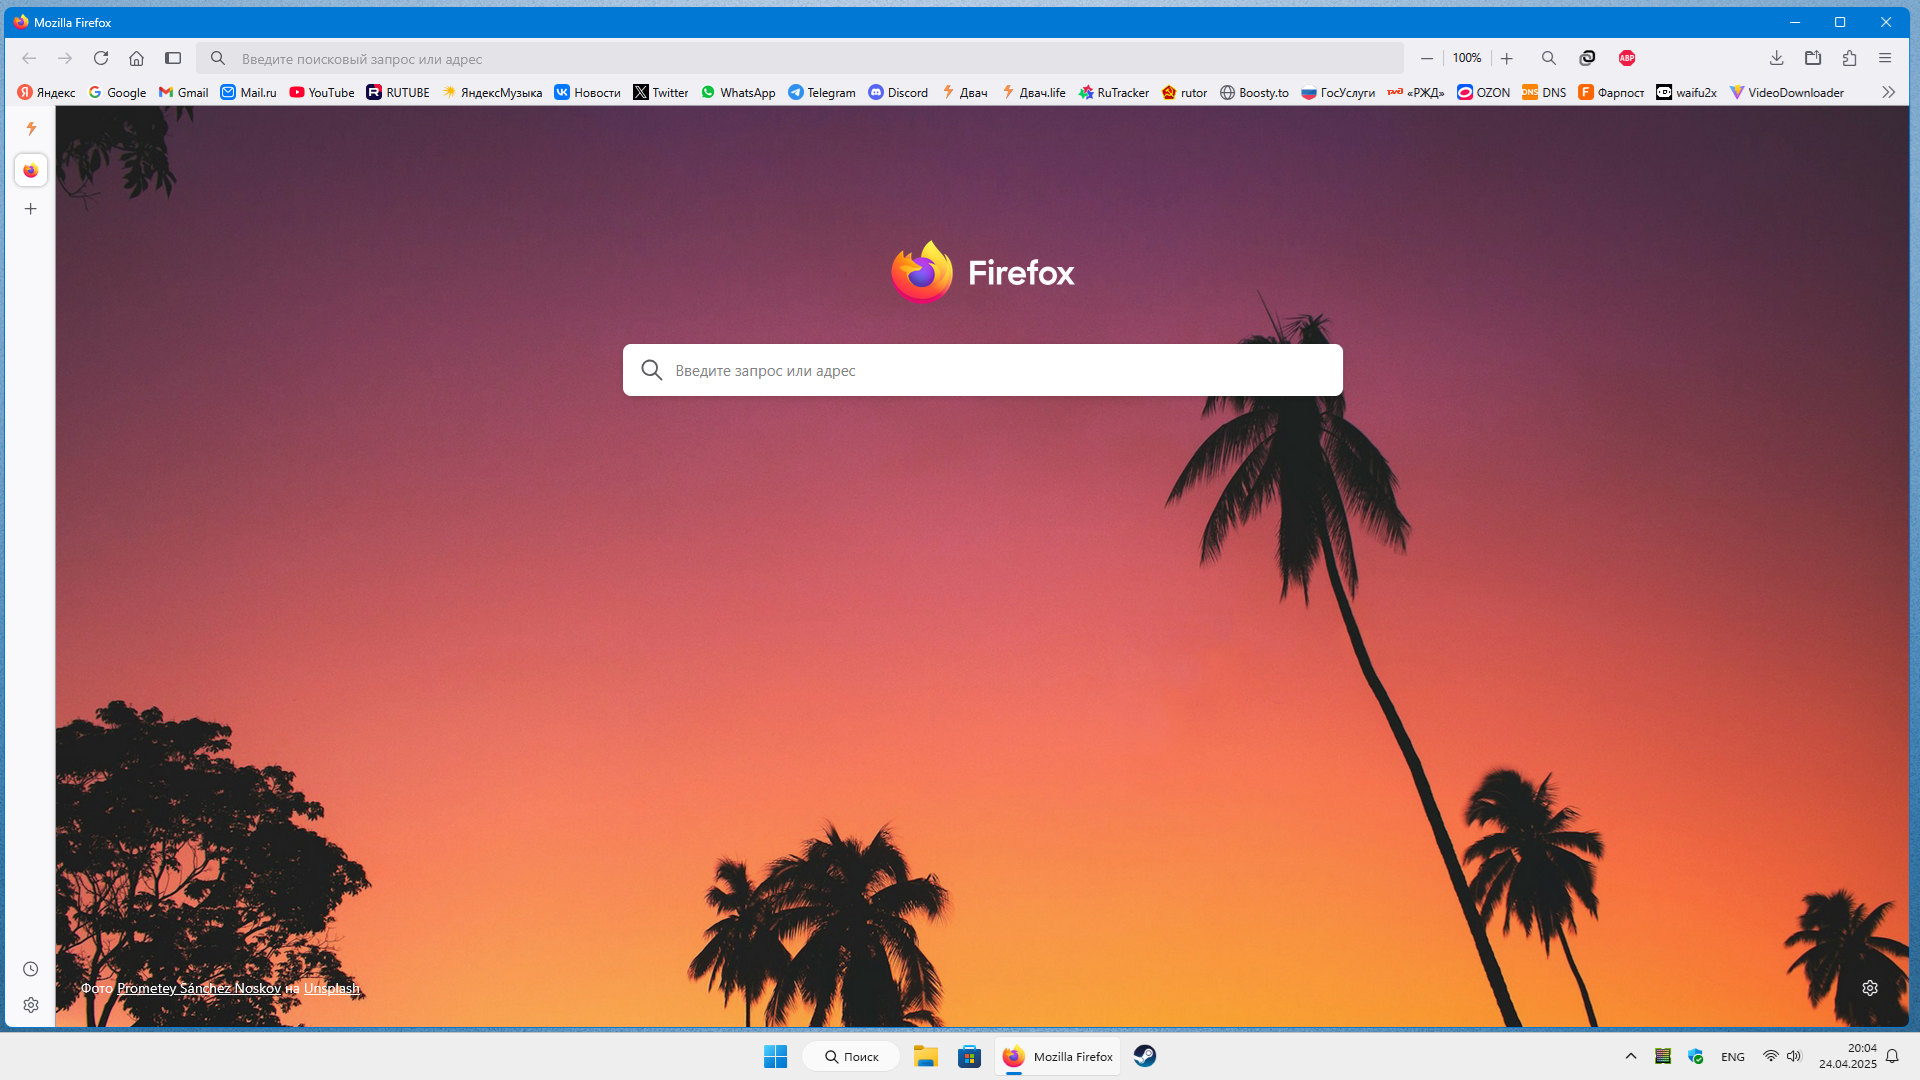1920x1080 pixels.
Task: Click the new tab page search box
Action: point(983,370)
